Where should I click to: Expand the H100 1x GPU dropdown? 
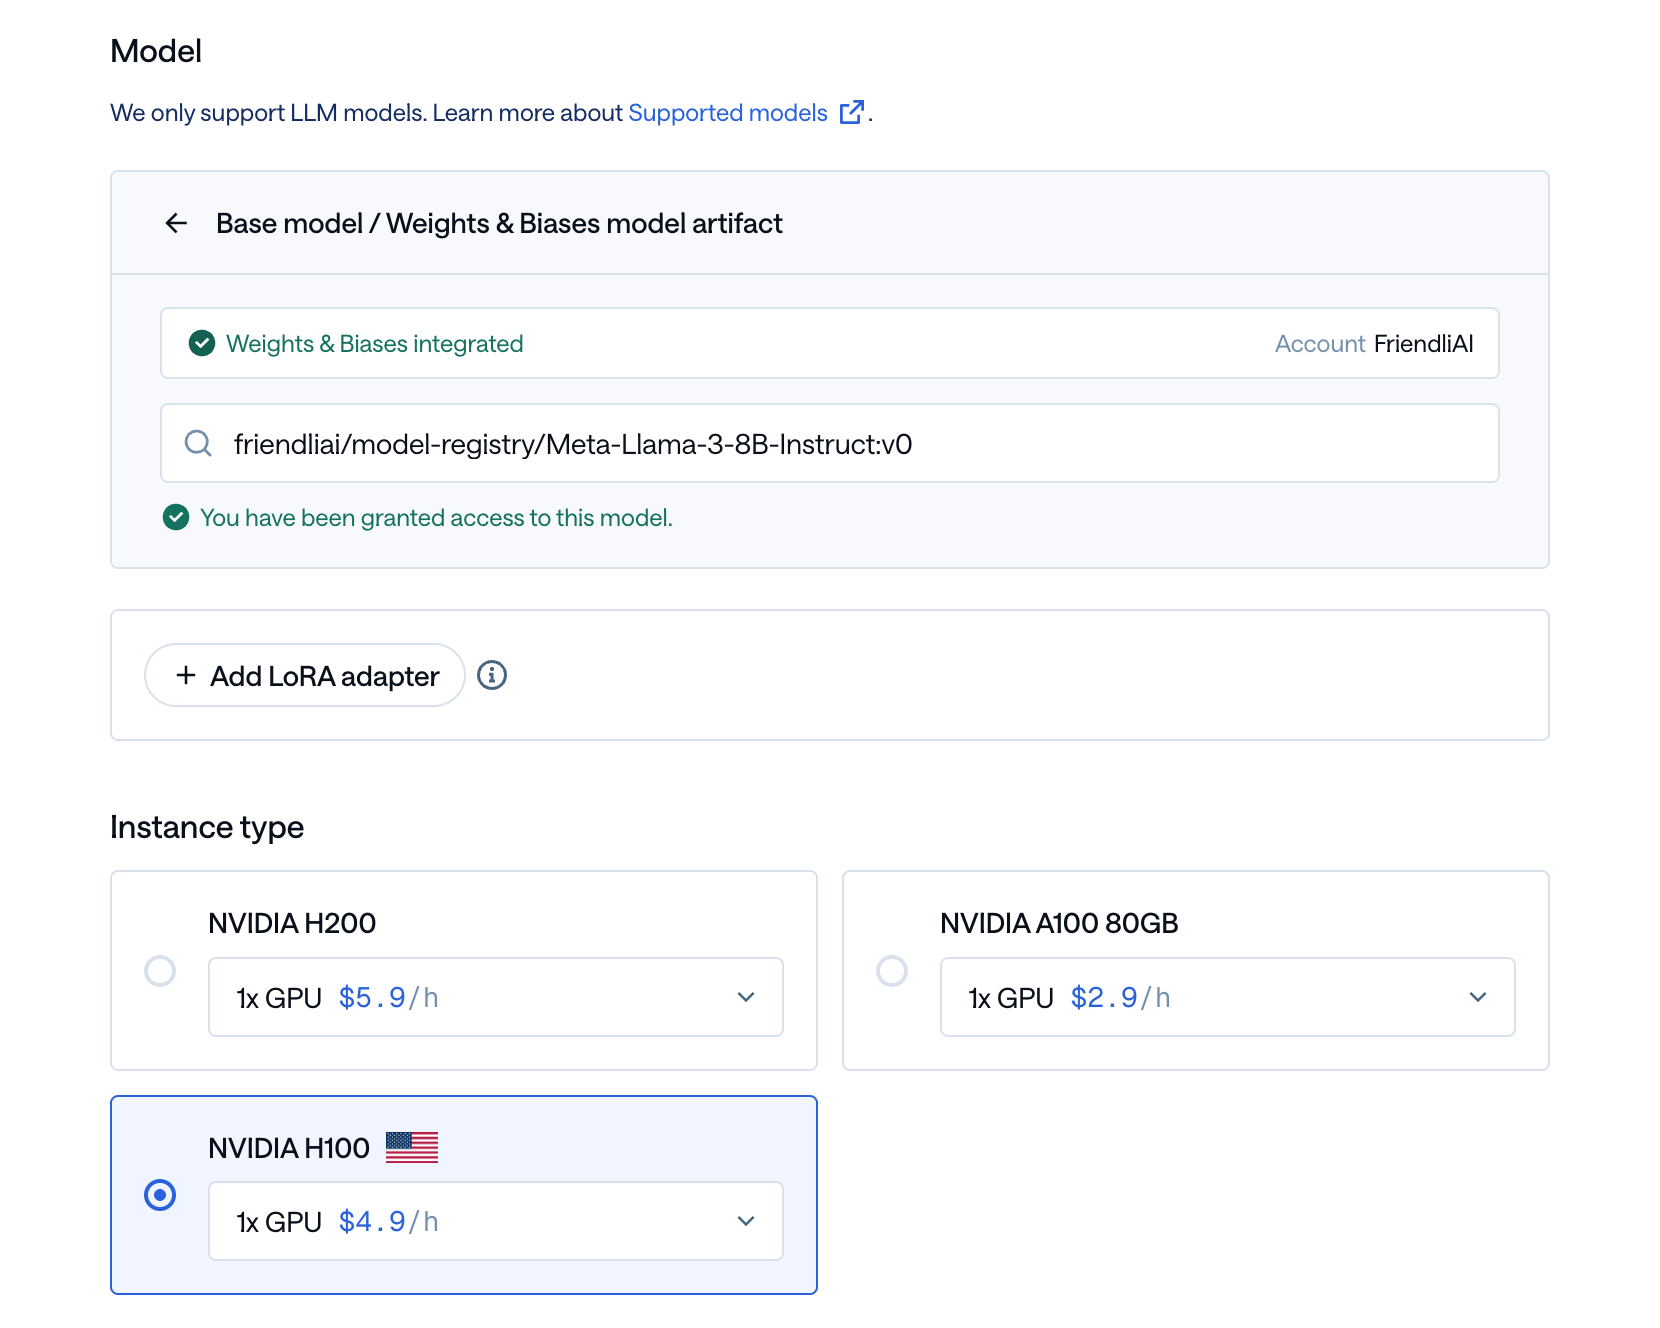click(745, 1221)
